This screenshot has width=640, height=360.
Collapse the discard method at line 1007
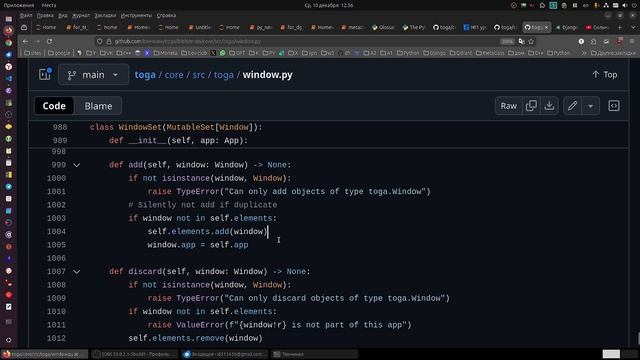[76, 272]
